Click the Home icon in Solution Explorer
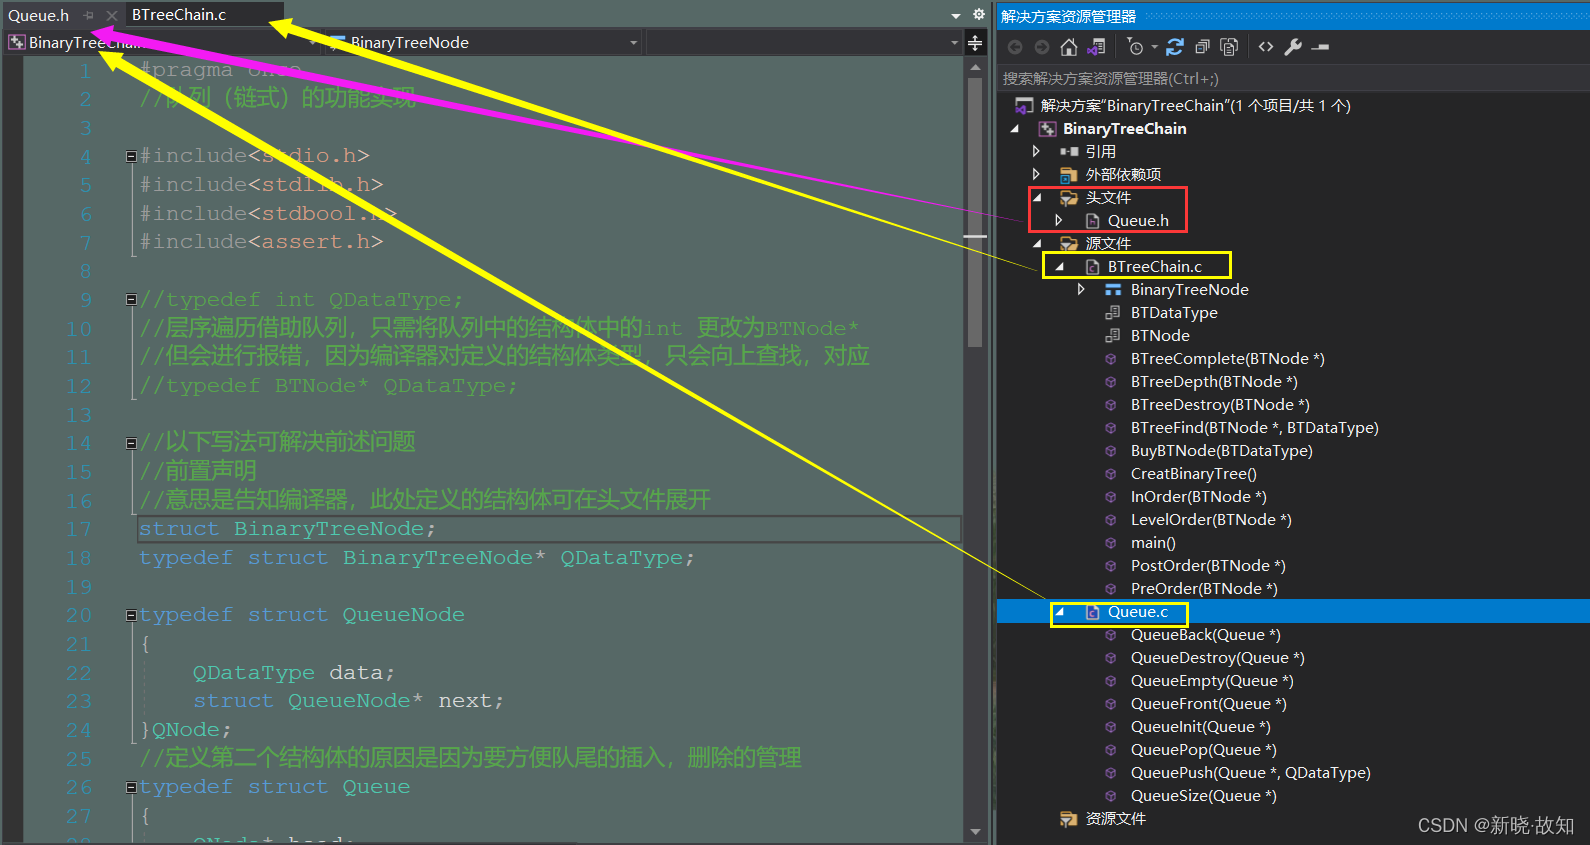 pyautogui.click(x=1069, y=47)
